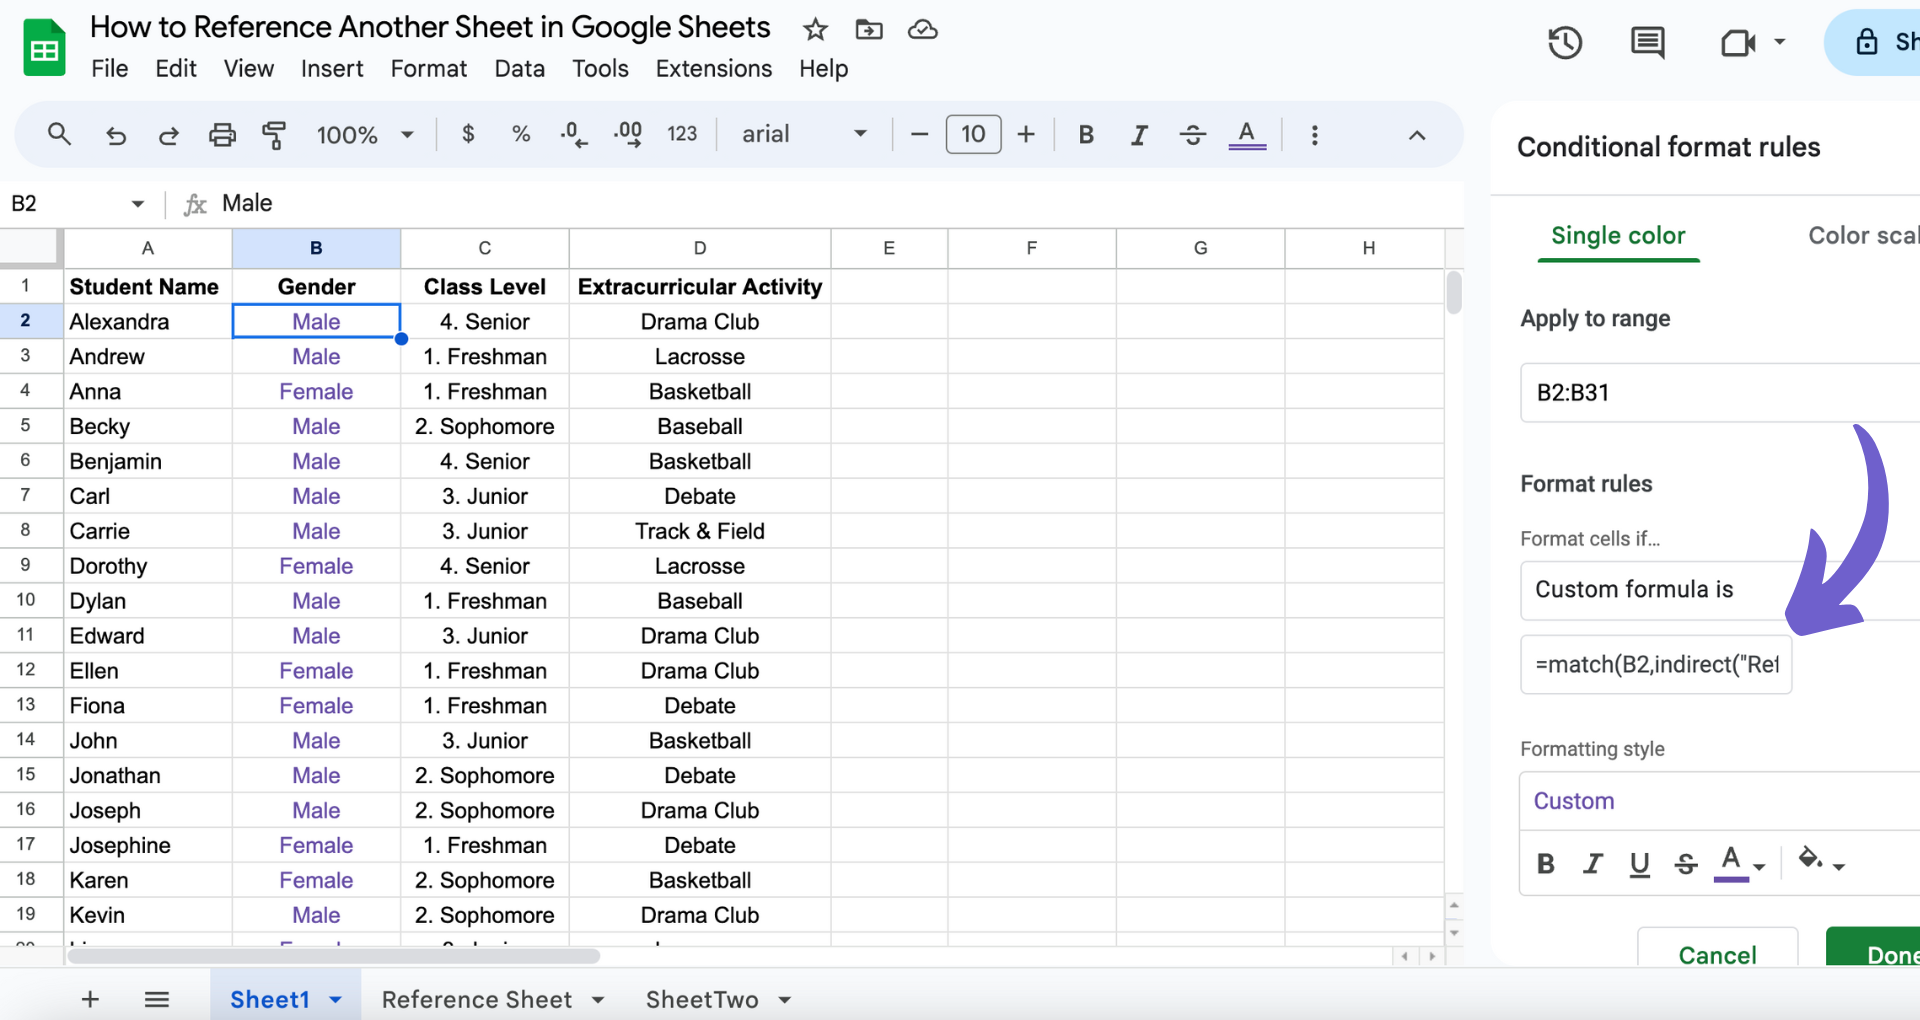
Task: Click the search icon in the toolbar
Action: 59,134
